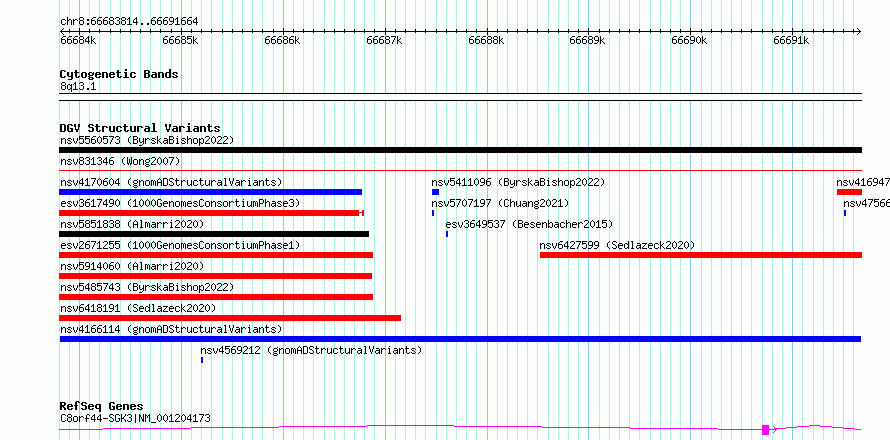The height and width of the screenshot is (440, 890).
Task: Open nsv4170604 (gnomADStructuralVariants) label
Action: (171, 182)
